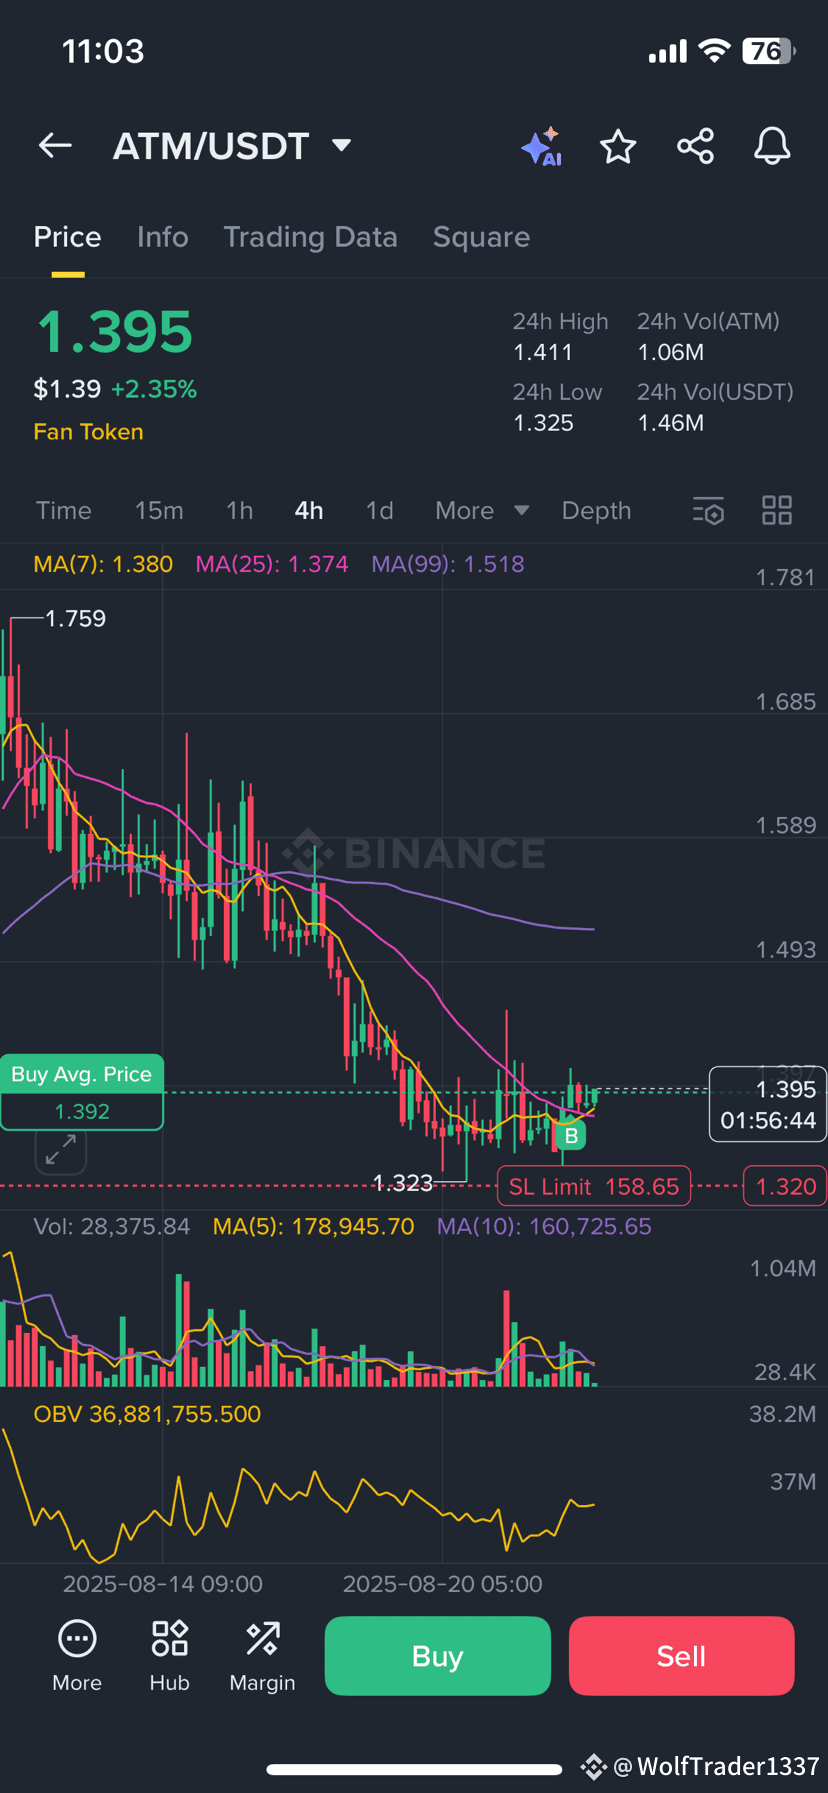Add ATM/USDT to favorites with star
Screen dimensions: 828x1793
tap(618, 147)
